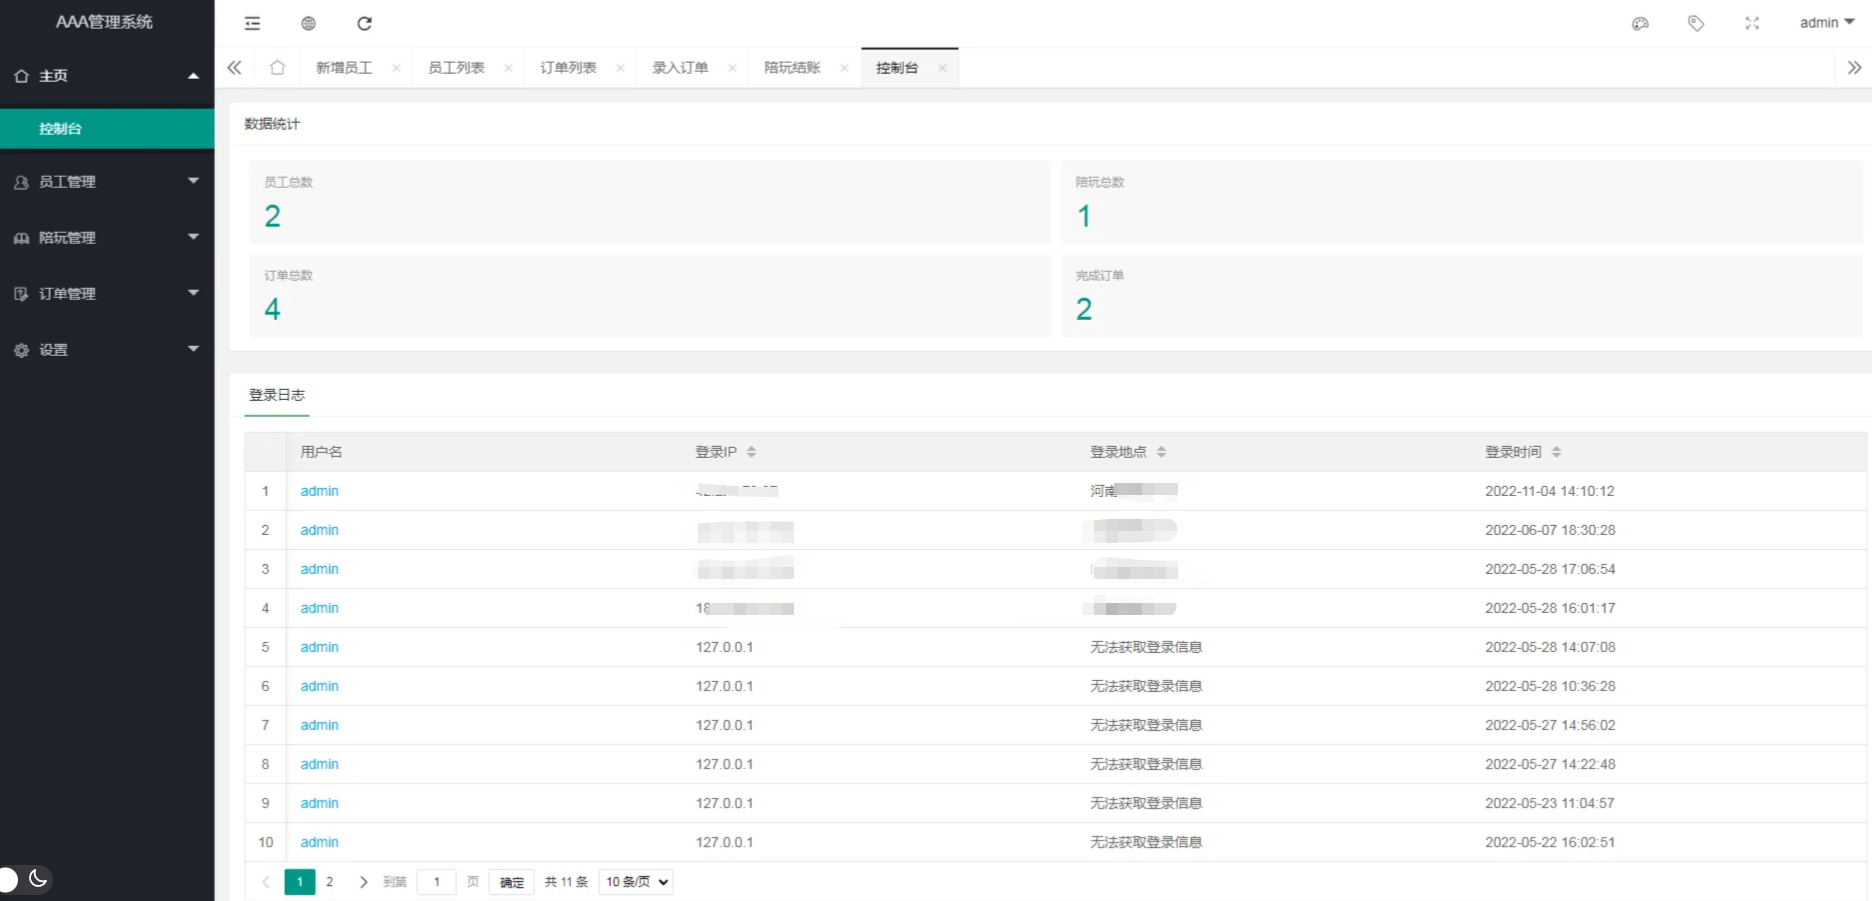Open the admin link in row 5
Viewport: 1872px width, 901px height.
[319, 647]
